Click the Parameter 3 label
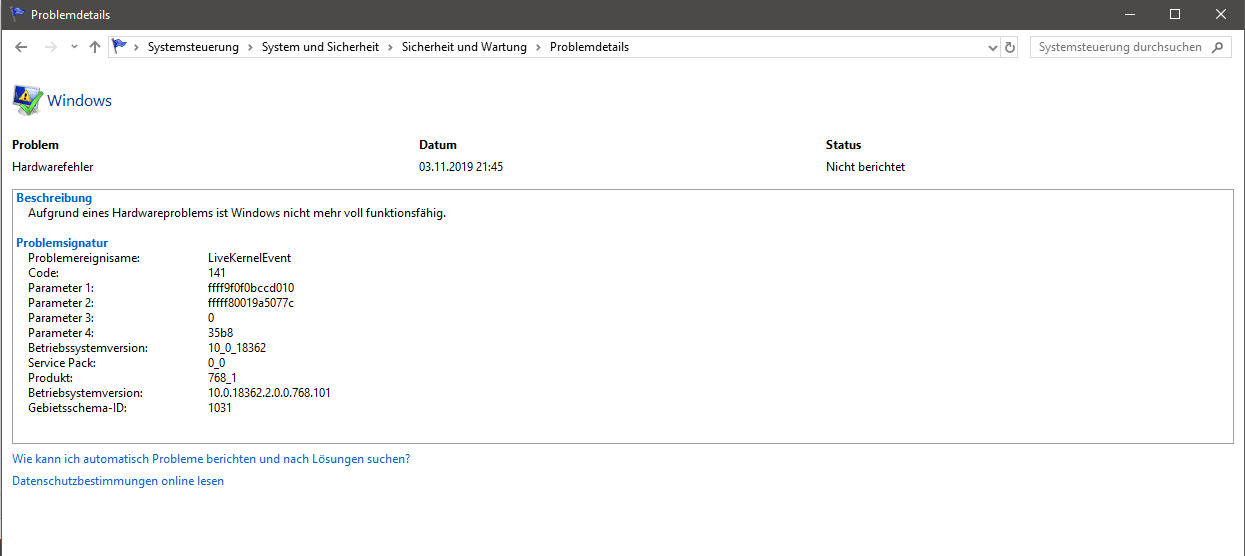The height and width of the screenshot is (556, 1245). coord(61,318)
